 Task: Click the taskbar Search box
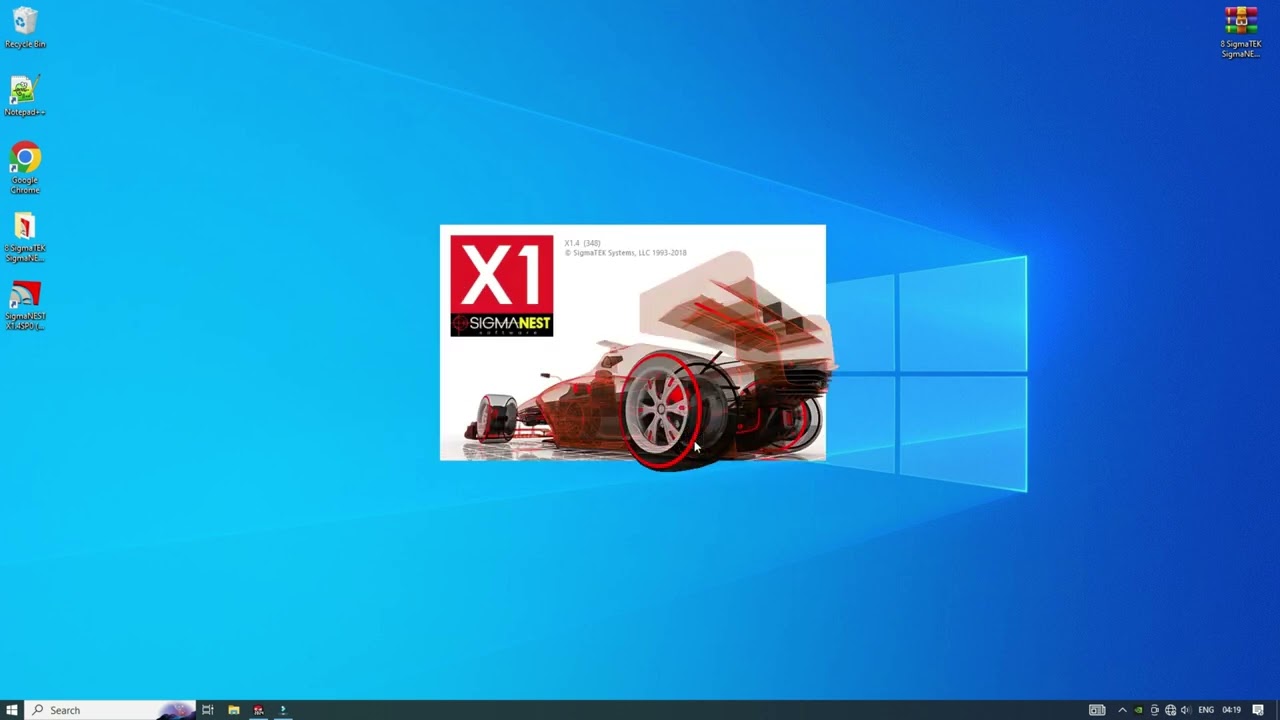click(110, 710)
